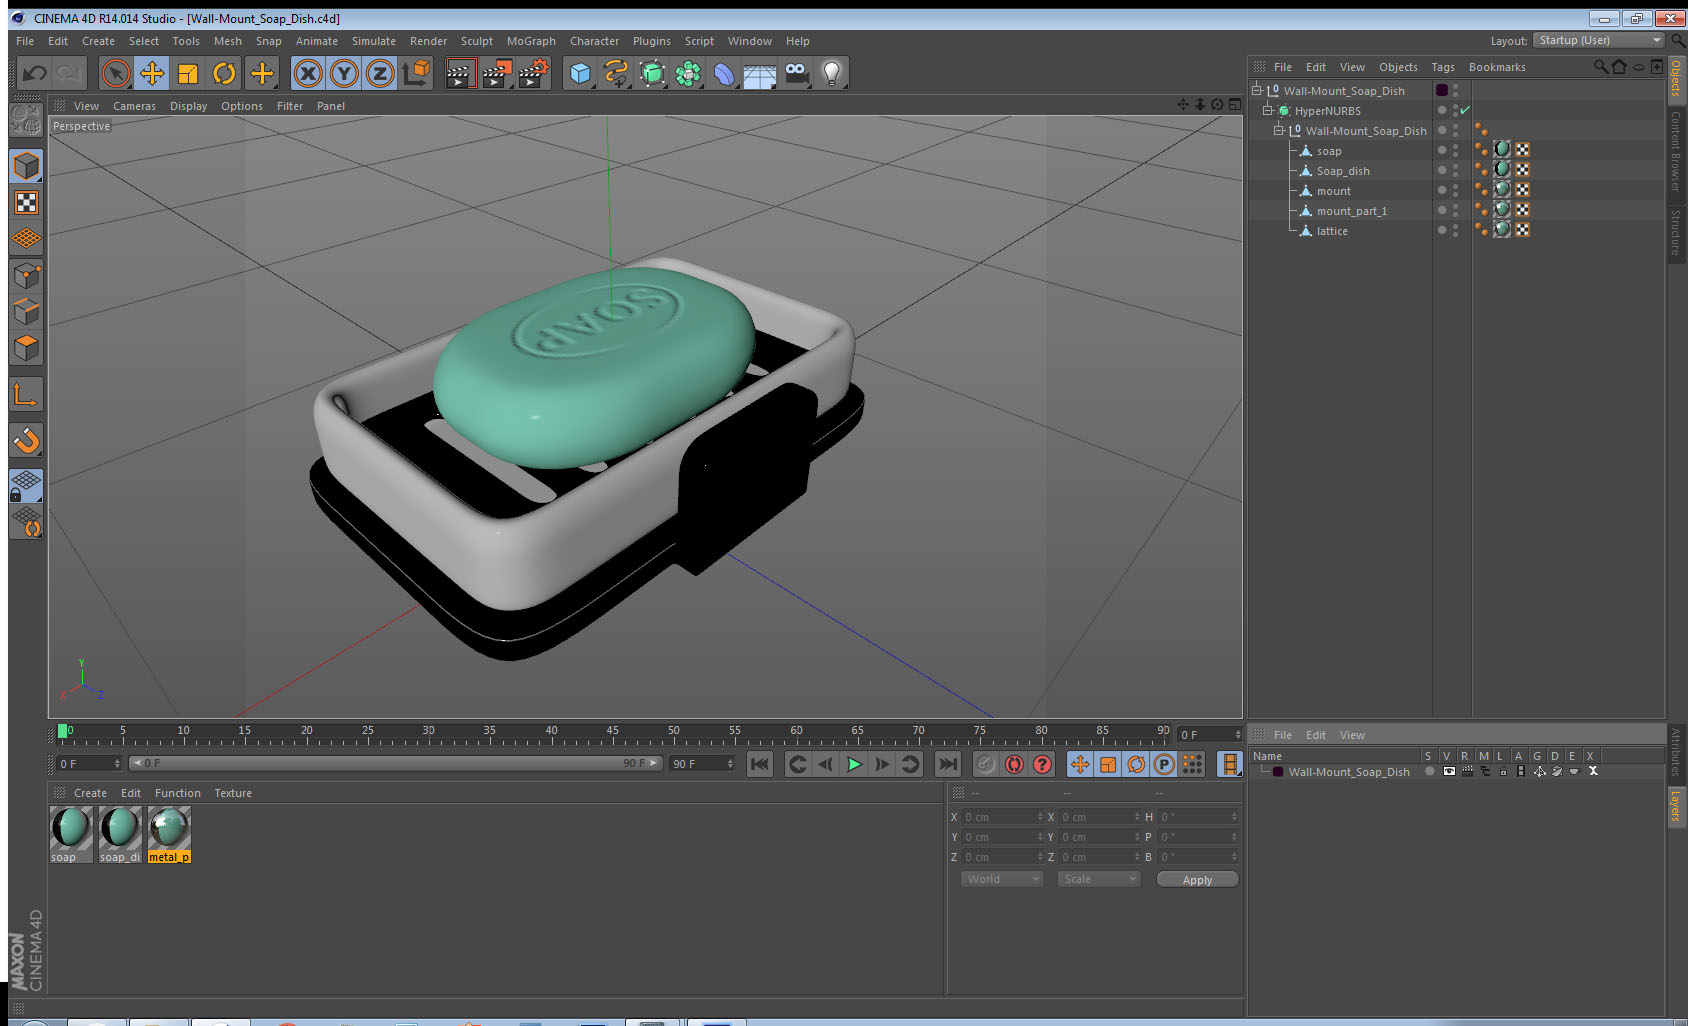Play the animation forward
This screenshot has width=1688, height=1026.
[854, 764]
